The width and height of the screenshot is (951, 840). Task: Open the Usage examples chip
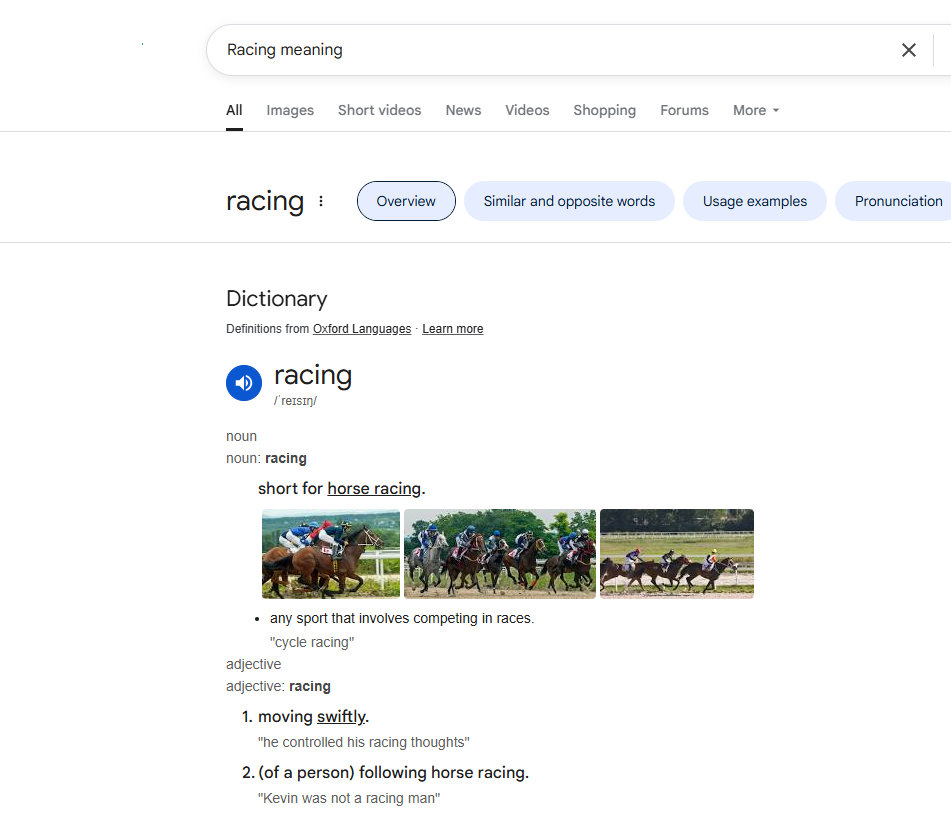pos(754,201)
